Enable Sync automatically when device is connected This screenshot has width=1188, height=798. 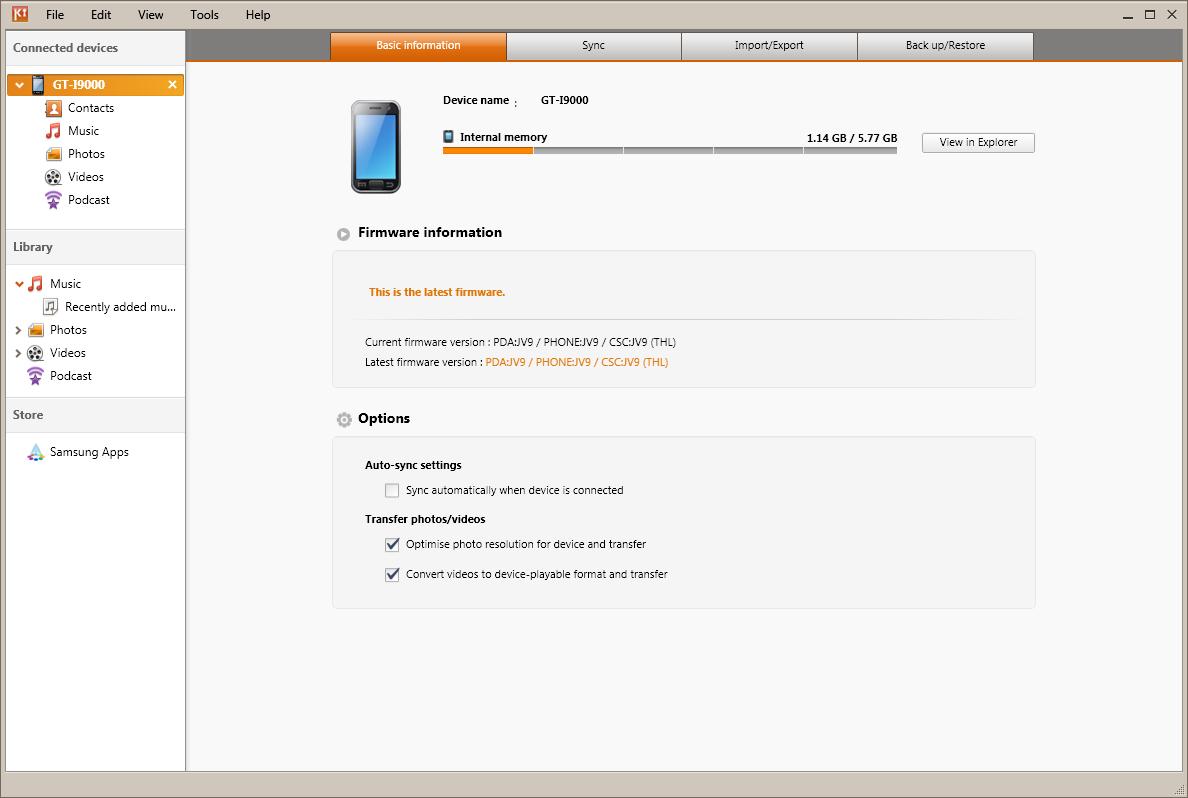(x=392, y=490)
